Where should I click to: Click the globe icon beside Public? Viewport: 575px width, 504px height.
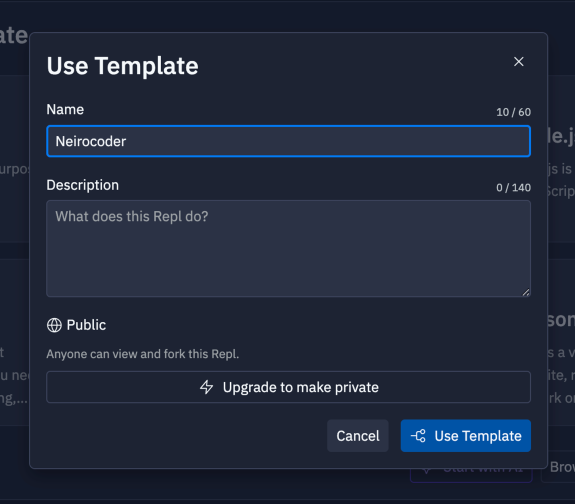pos(54,325)
